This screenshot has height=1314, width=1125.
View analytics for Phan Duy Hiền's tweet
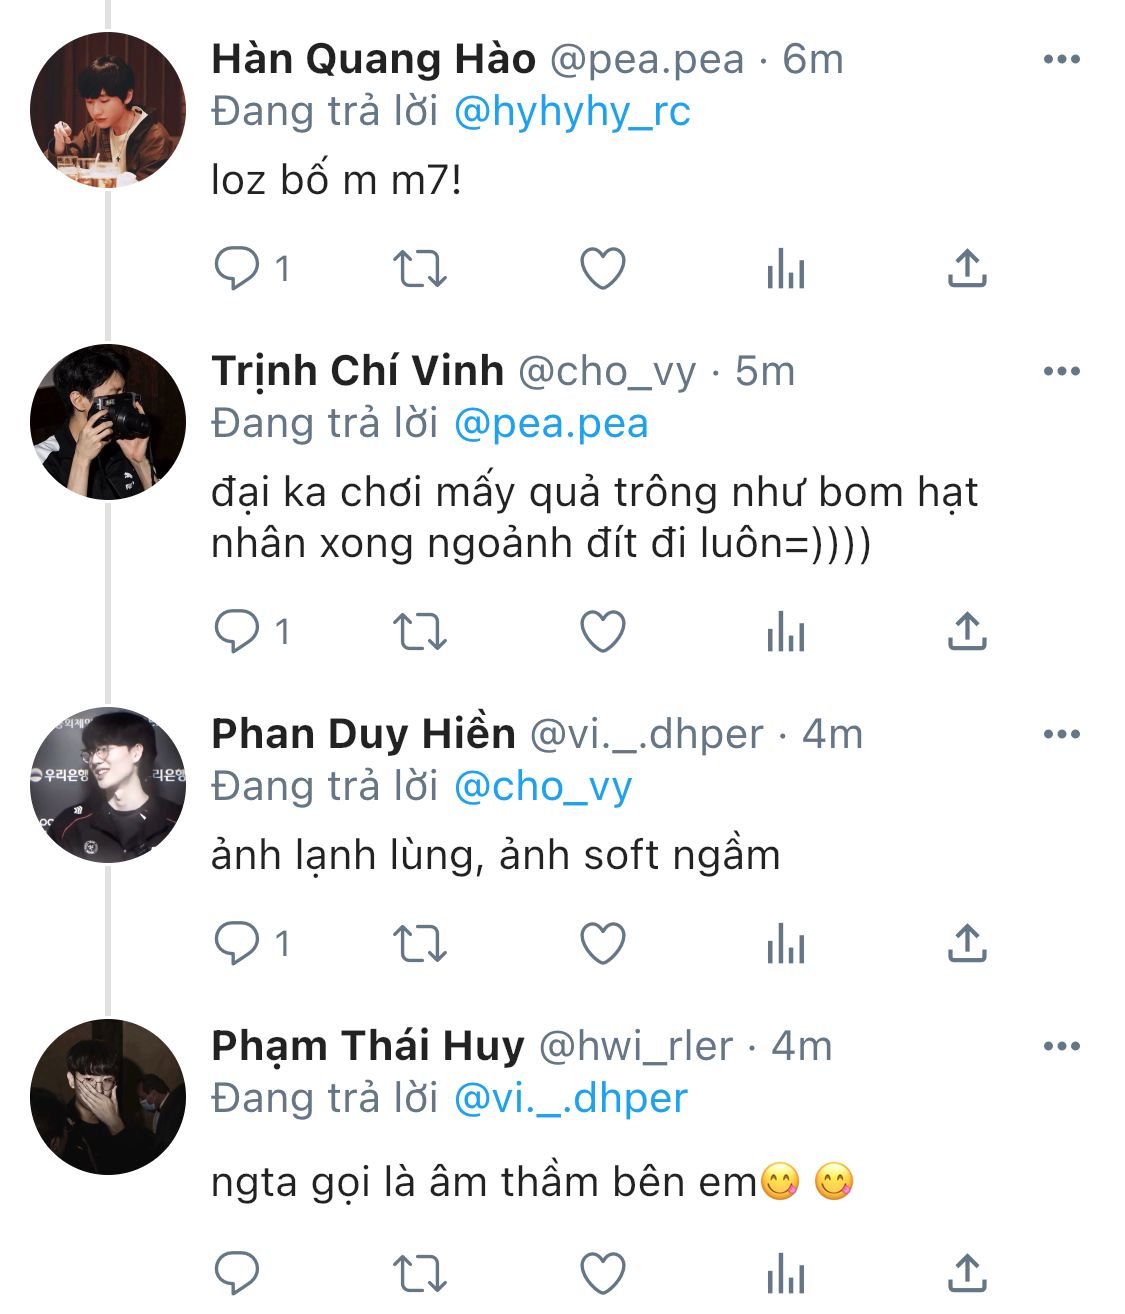785,943
